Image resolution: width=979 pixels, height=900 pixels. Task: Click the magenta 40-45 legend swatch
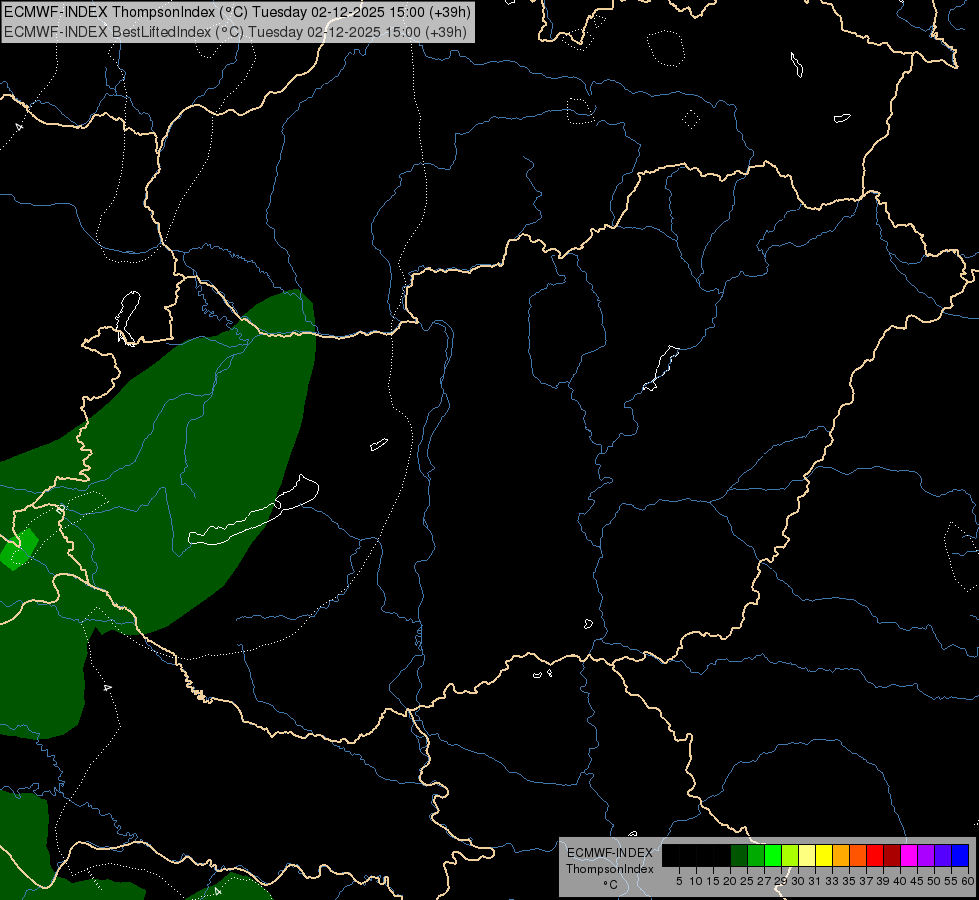point(909,855)
